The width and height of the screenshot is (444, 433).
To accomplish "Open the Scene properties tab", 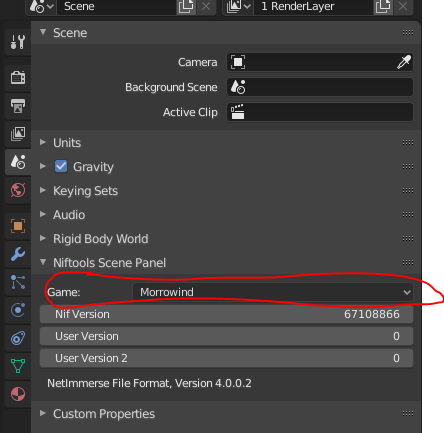I will pos(18,162).
